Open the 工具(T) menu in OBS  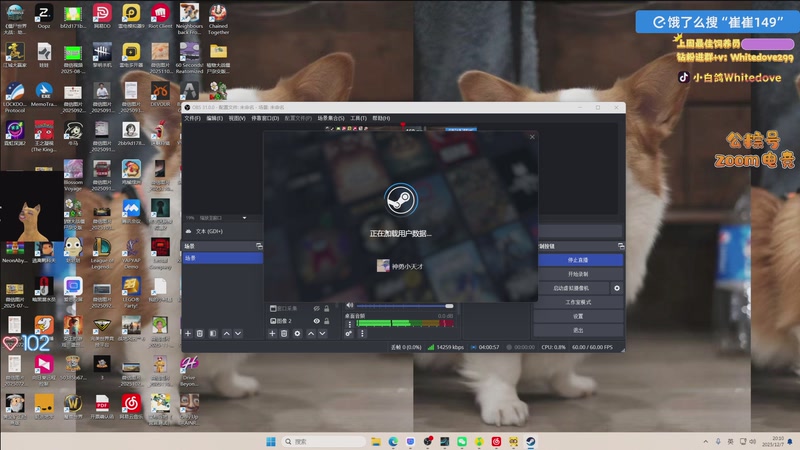(x=358, y=118)
